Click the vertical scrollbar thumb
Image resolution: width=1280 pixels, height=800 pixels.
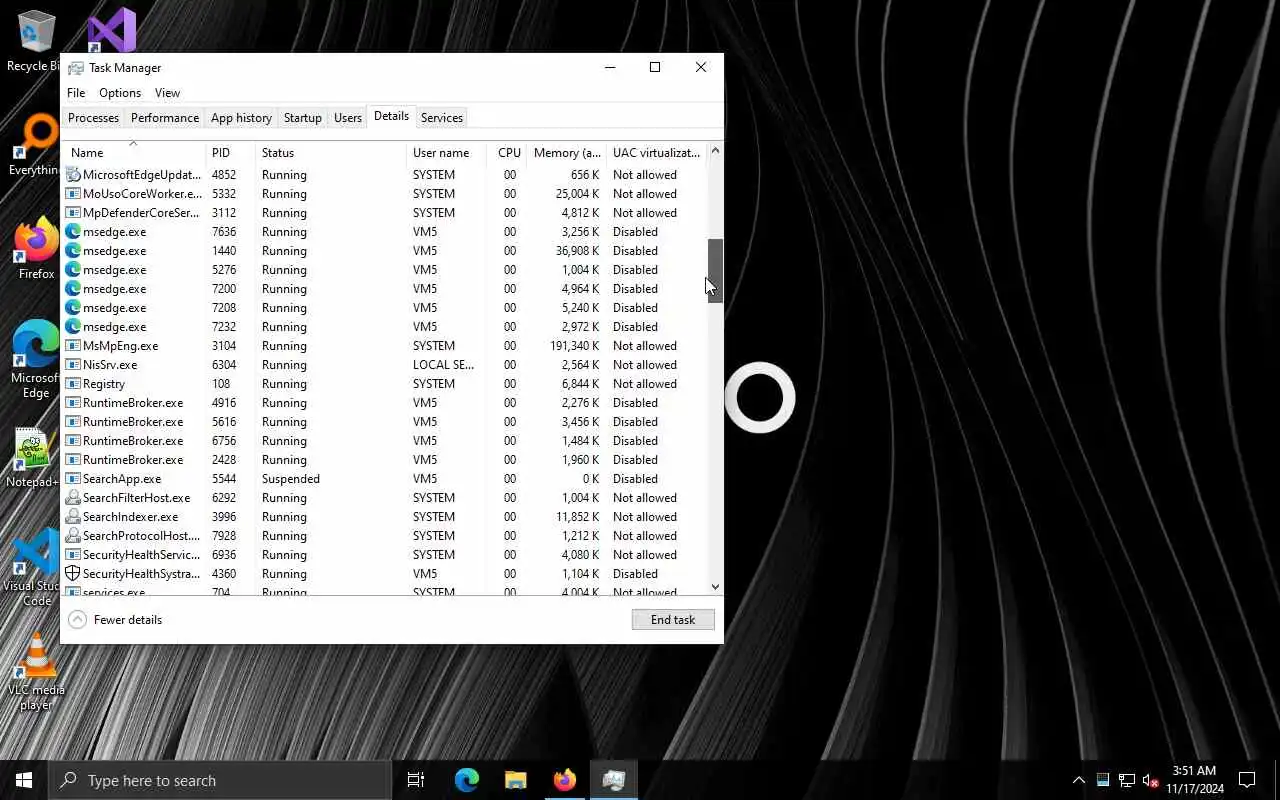[x=715, y=270]
